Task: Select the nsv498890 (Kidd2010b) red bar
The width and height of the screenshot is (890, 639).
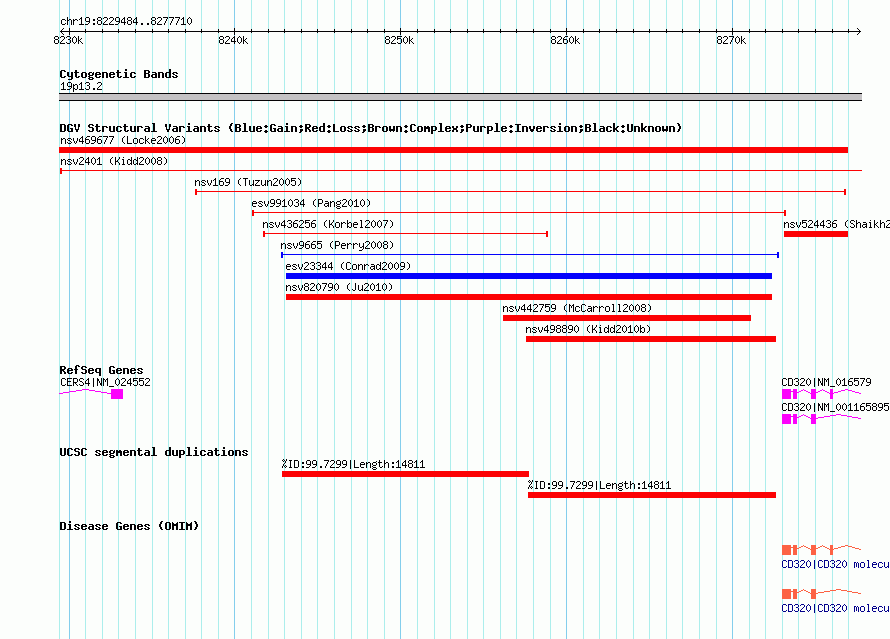Action: 650,339
